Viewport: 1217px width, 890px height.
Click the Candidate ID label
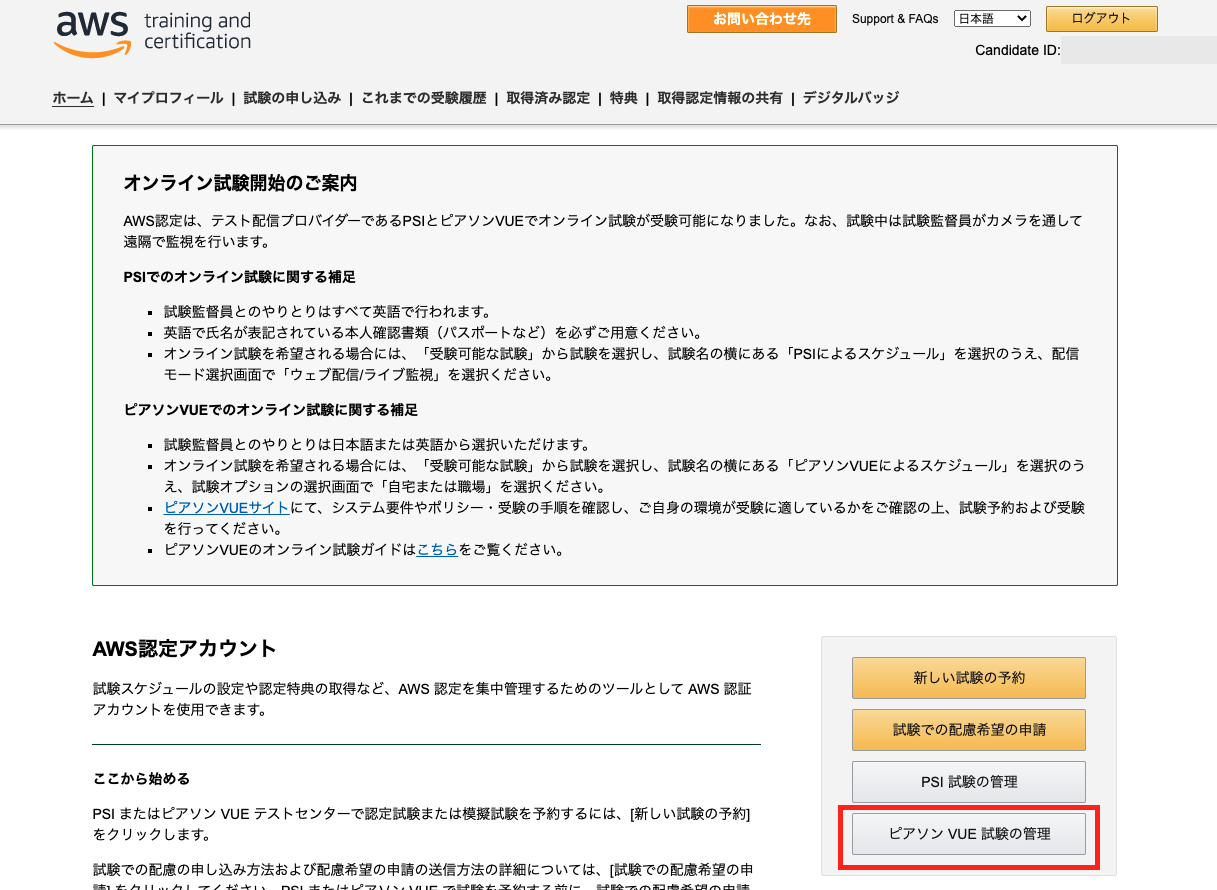1017,50
